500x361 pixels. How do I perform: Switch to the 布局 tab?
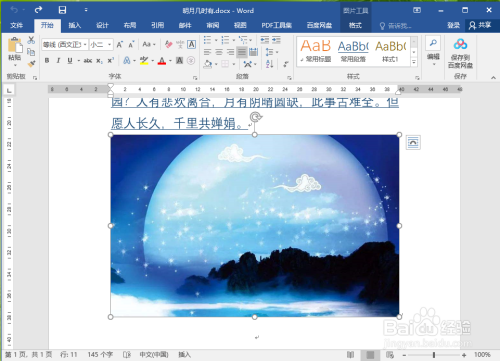click(x=130, y=25)
